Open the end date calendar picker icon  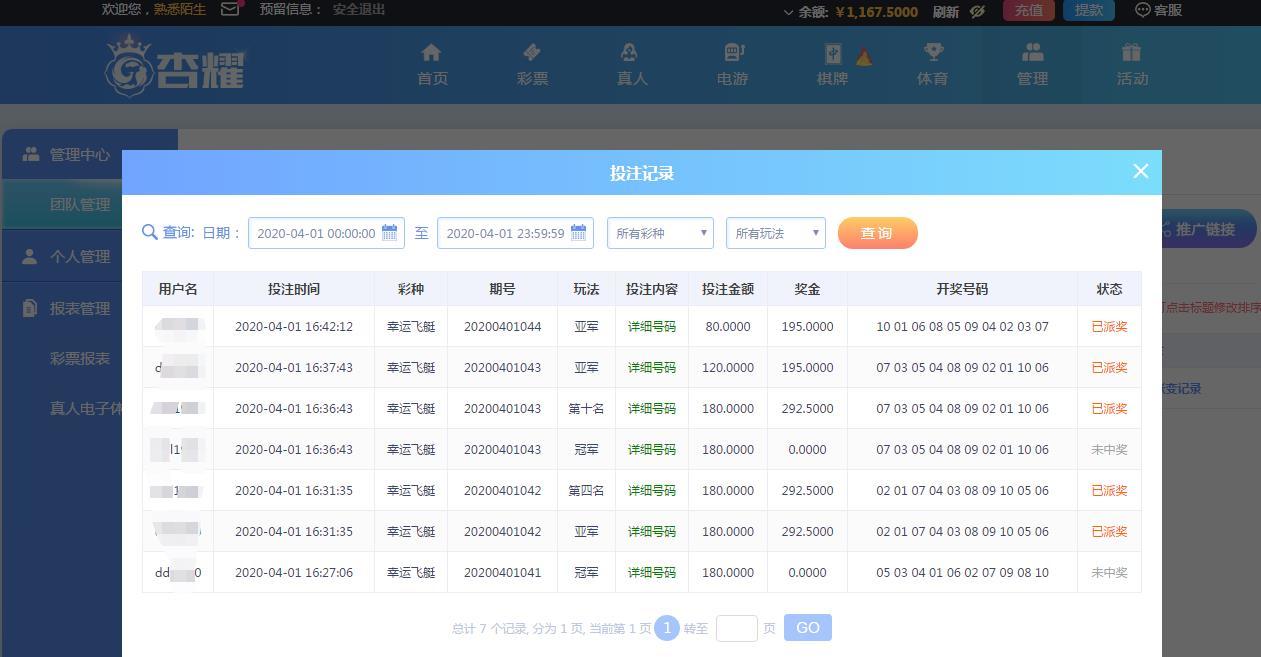pyautogui.click(x=578, y=233)
